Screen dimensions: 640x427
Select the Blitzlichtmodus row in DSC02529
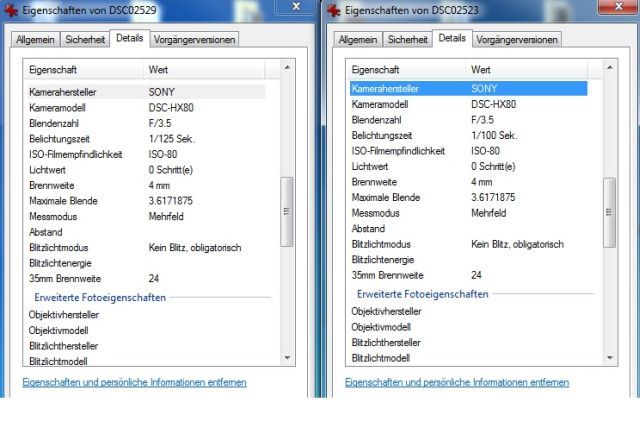click(x=146, y=247)
